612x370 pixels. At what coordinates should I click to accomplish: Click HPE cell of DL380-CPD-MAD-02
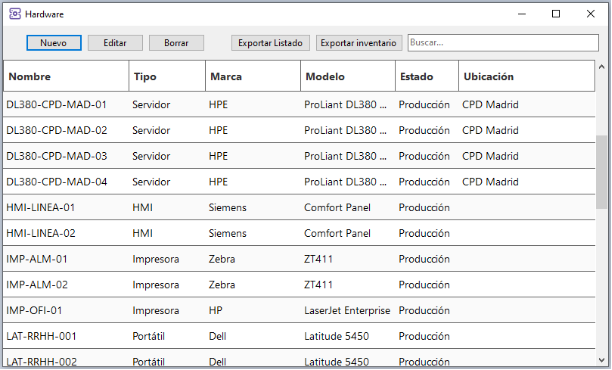point(218,130)
